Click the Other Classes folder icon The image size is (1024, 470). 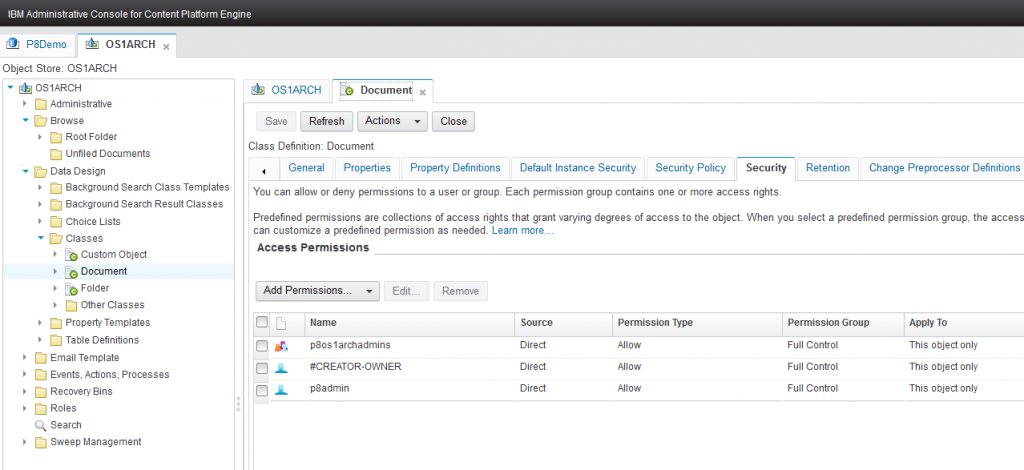(x=72, y=305)
